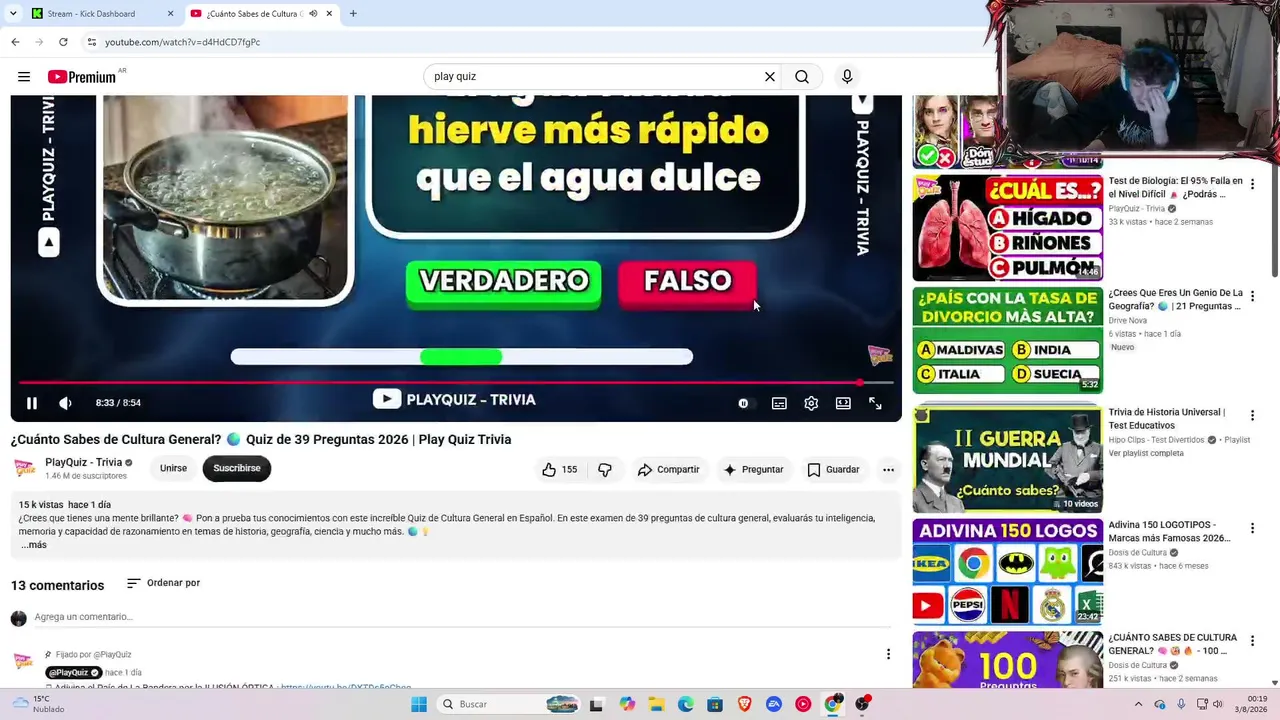This screenshot has width=1280, height=720.
Task: Close the YouTube video tab
Action: pos(329,14)
